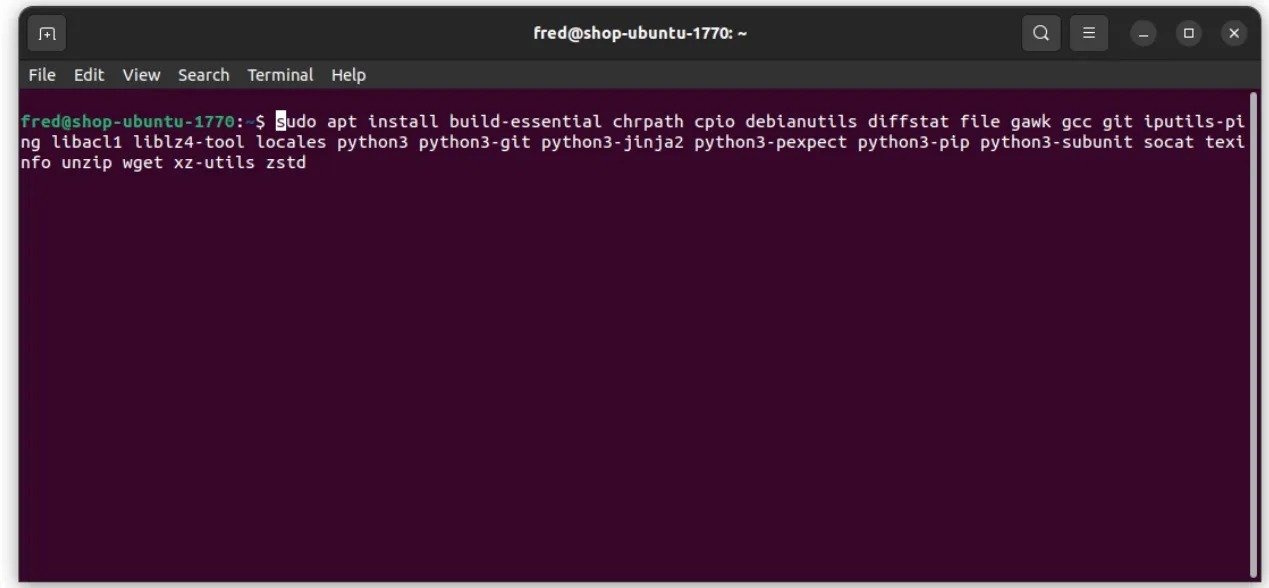
Task: Open a new terminal tab
Action: tap(46, 33)
